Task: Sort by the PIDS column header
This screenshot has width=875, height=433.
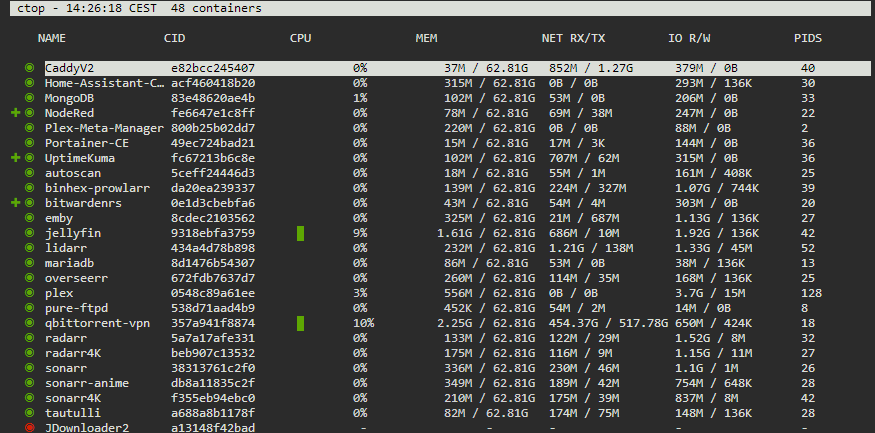Action: 808,39
